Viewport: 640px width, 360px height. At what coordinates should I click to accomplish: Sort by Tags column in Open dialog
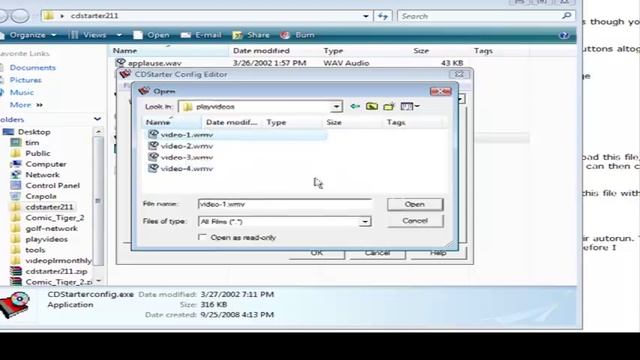point(413,122)
